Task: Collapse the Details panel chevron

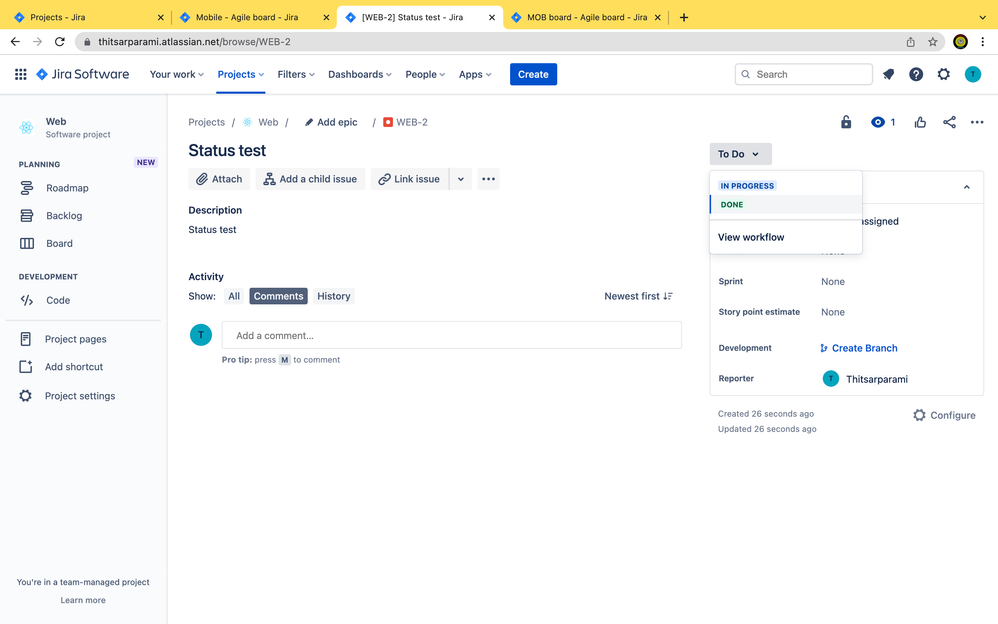Action: (966, 187)
